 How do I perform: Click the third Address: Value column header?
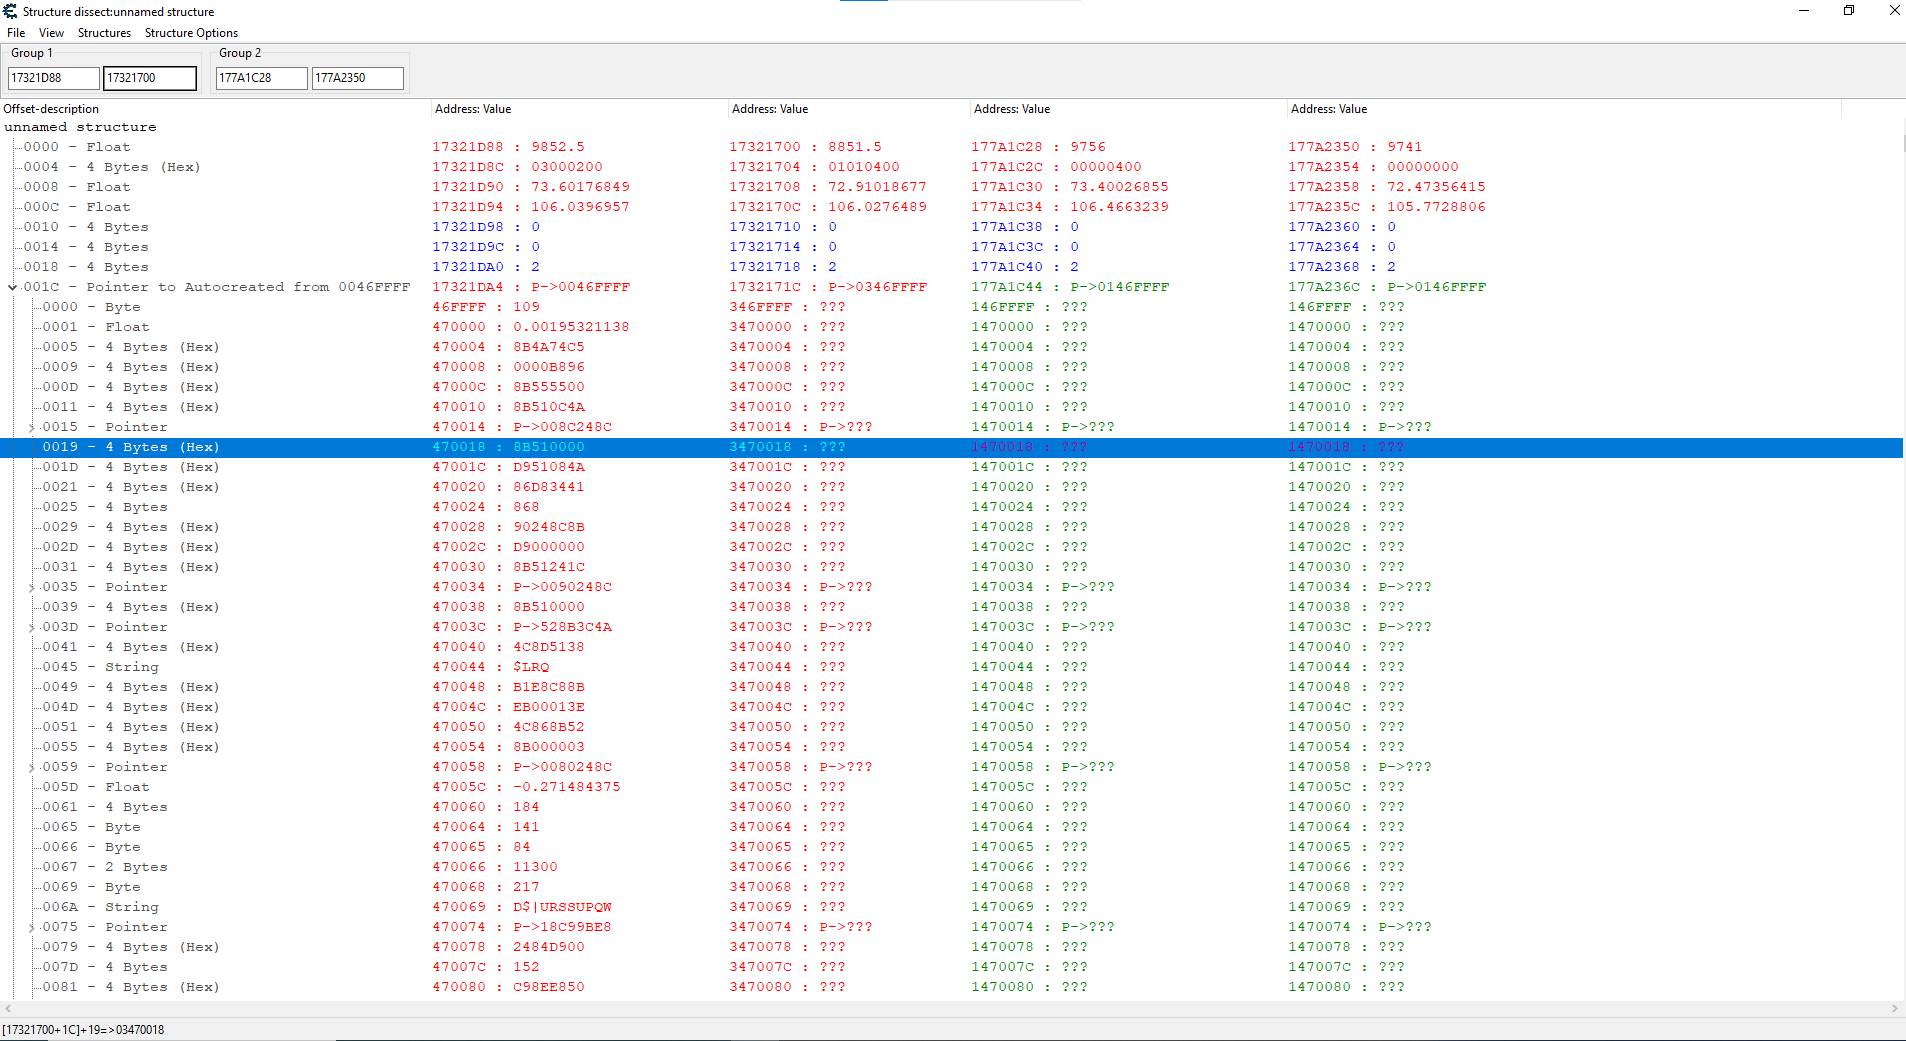click(1128, 109)
